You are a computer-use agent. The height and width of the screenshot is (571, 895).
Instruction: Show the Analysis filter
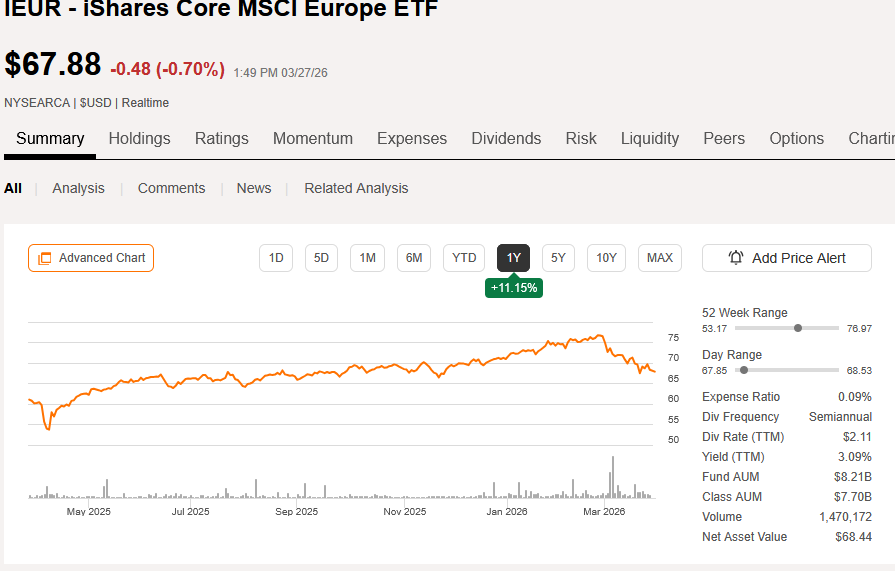pyautogui.click(x=78, y=188)
